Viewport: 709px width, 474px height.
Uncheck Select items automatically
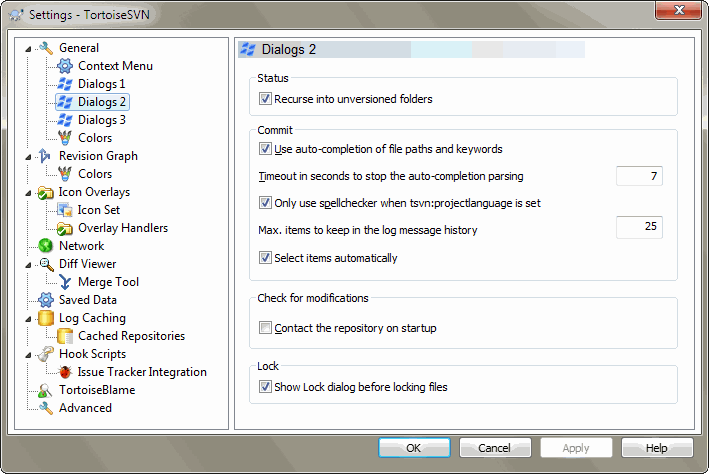265,258
